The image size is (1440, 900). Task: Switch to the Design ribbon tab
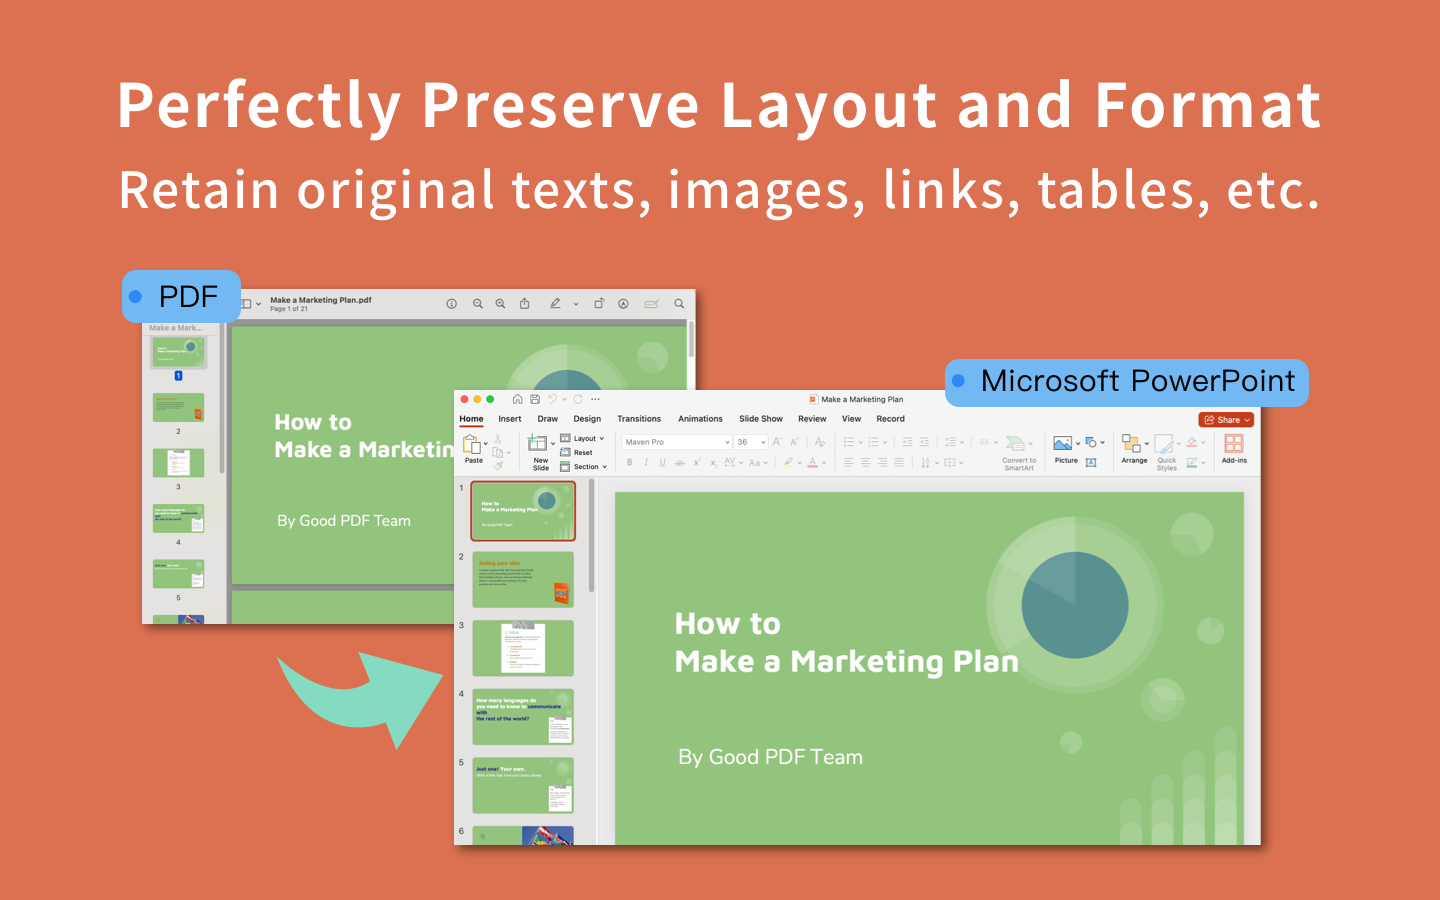587,419
